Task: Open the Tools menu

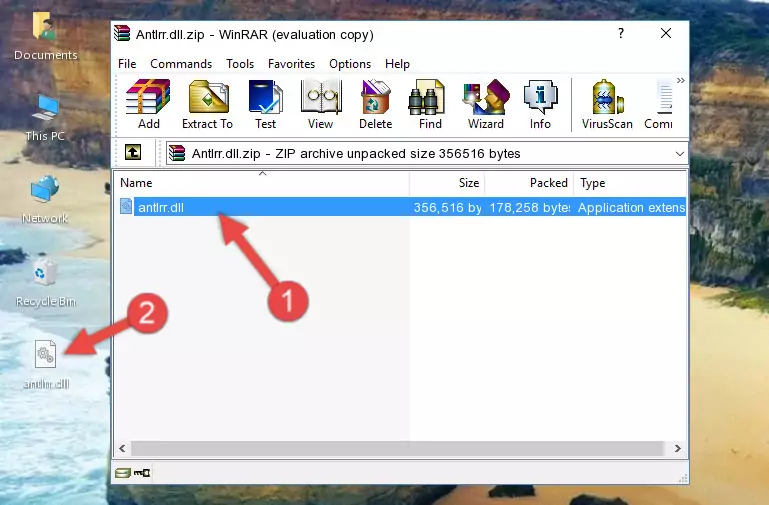Action: (x=240, y=64)
